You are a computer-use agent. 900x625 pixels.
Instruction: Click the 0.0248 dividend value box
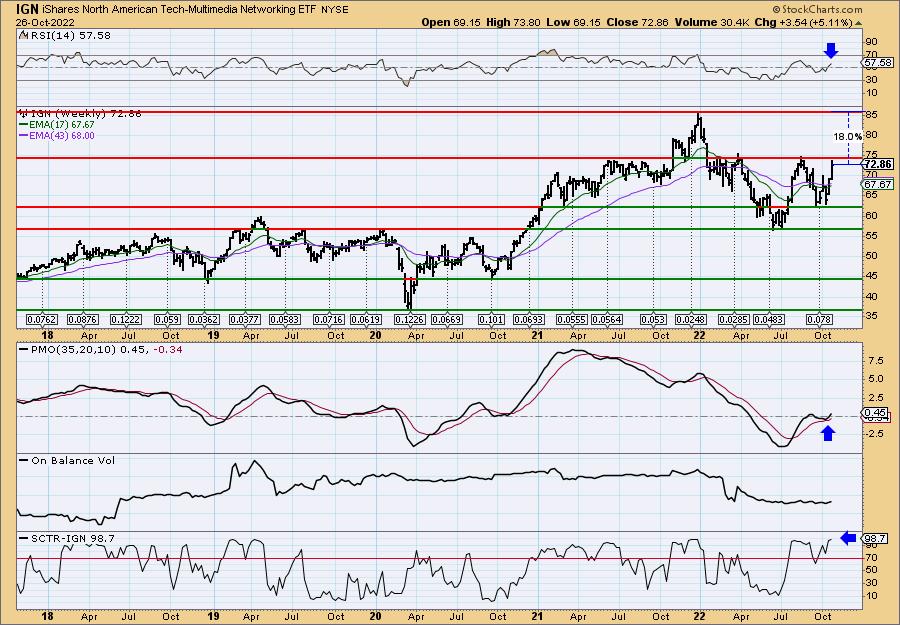(692, 319)
